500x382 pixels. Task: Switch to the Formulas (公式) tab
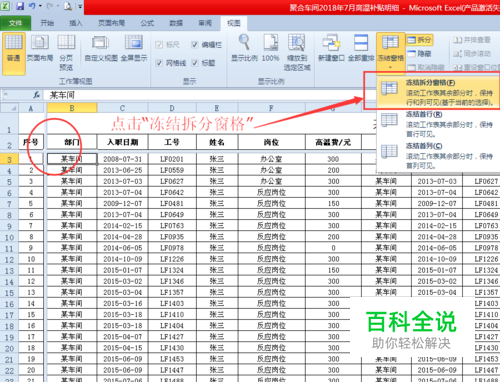(147, 23)
